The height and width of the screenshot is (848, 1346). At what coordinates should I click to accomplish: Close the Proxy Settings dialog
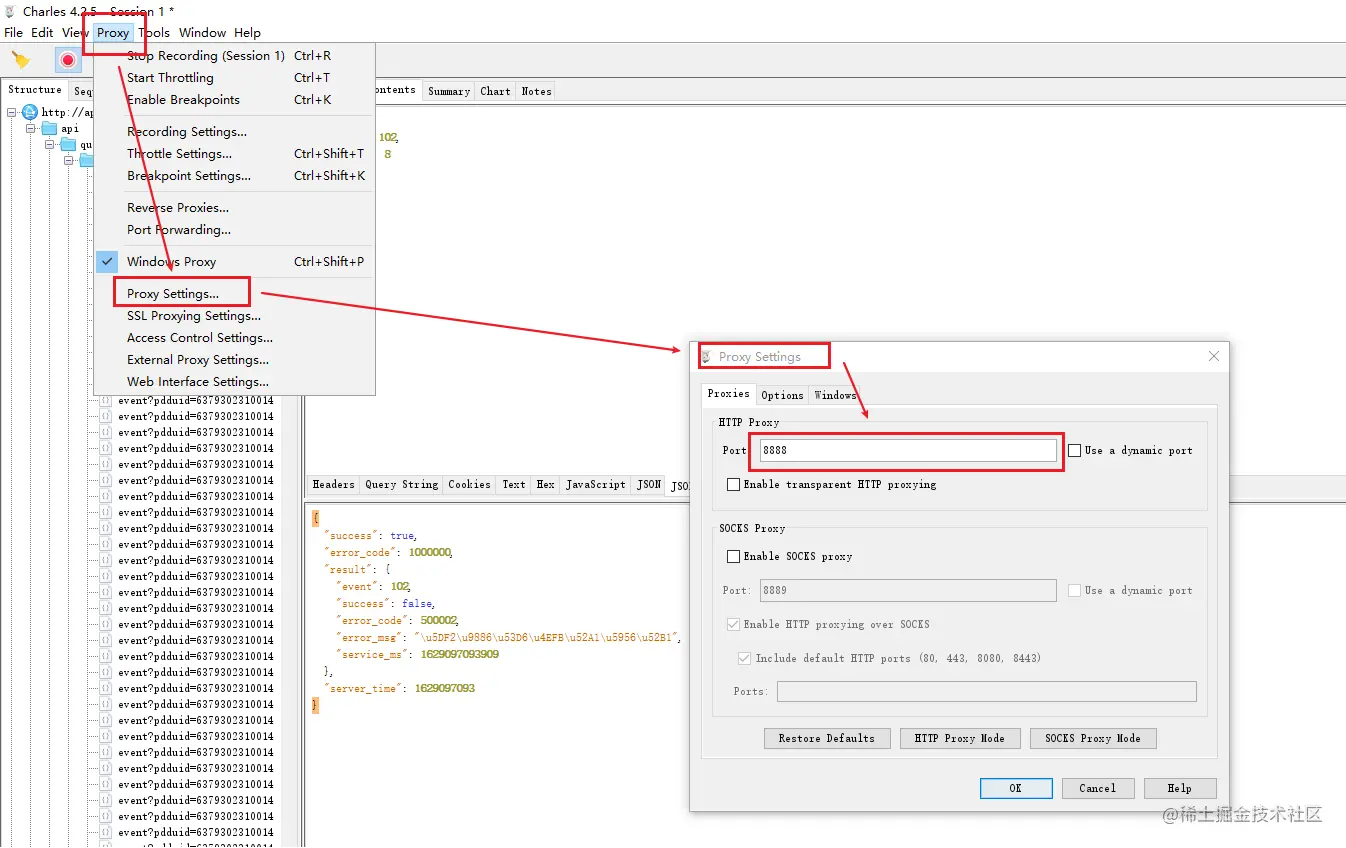[1214, 356]
